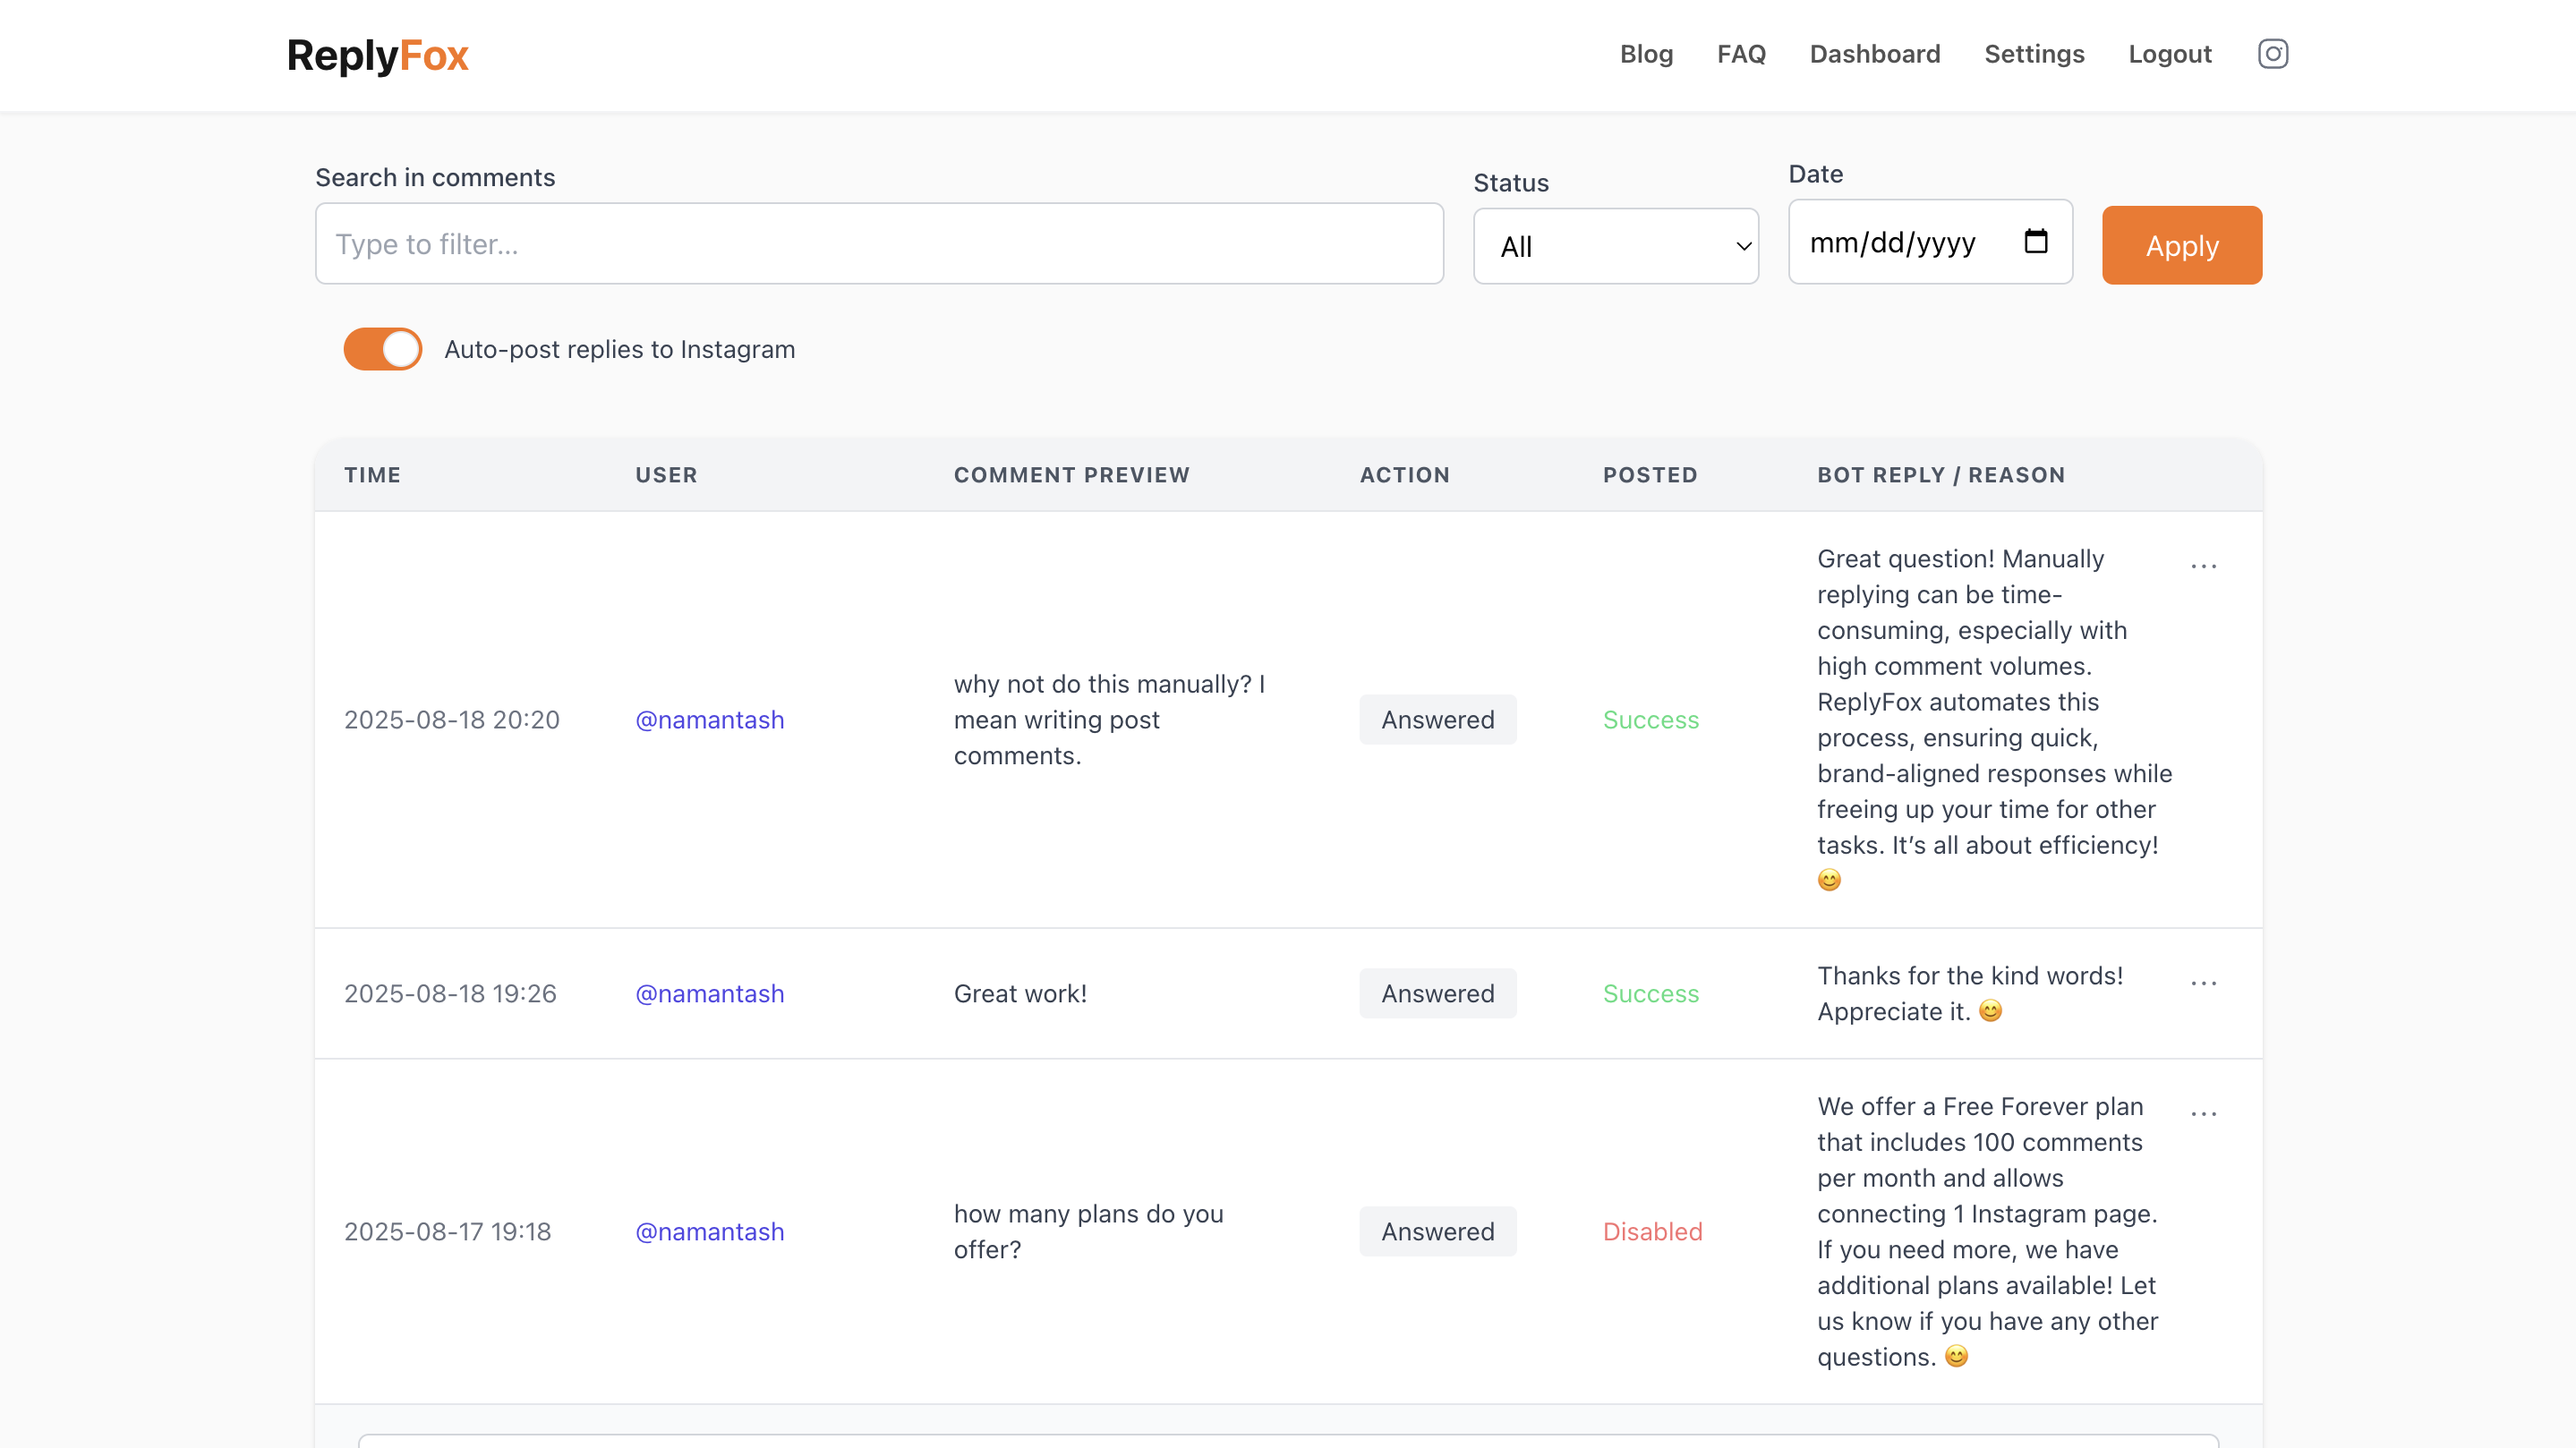The image size is (2576, 1448).
Task: Click timestamp 2025-08-18 20:20
Action: [x=451, y=720]
